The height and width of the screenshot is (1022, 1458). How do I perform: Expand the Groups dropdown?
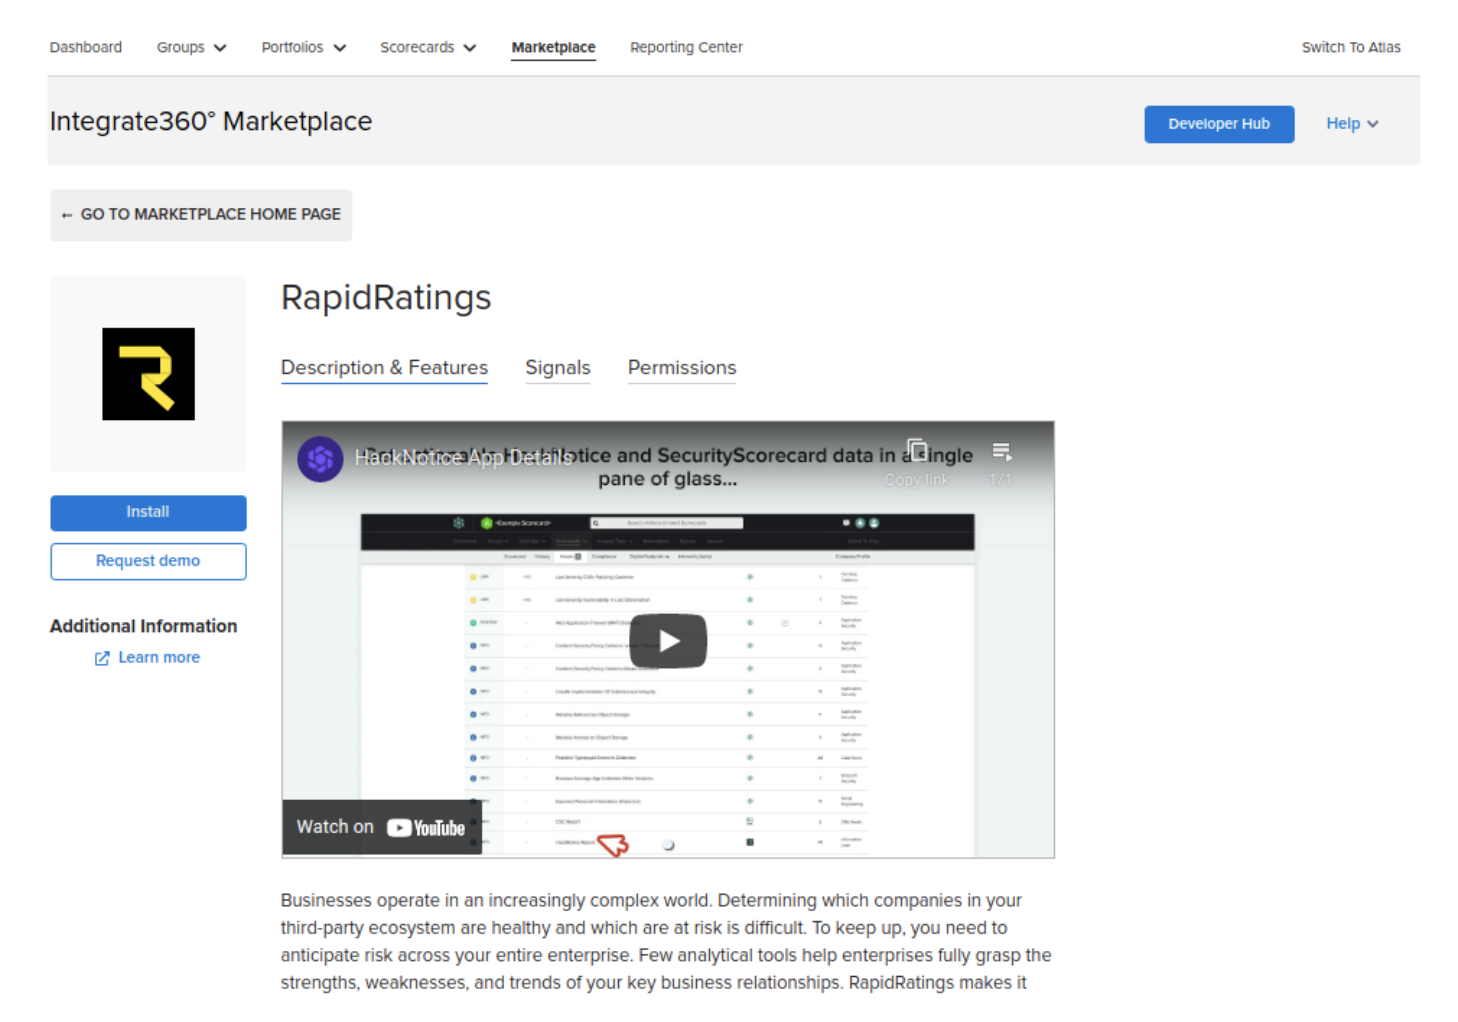pos(192,47)
